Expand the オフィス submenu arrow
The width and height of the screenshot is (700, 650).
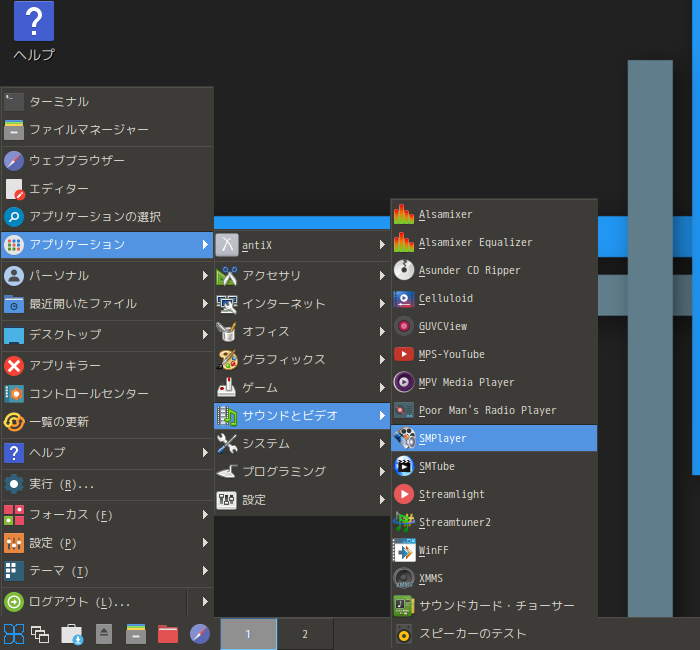(x=382, y=332)
